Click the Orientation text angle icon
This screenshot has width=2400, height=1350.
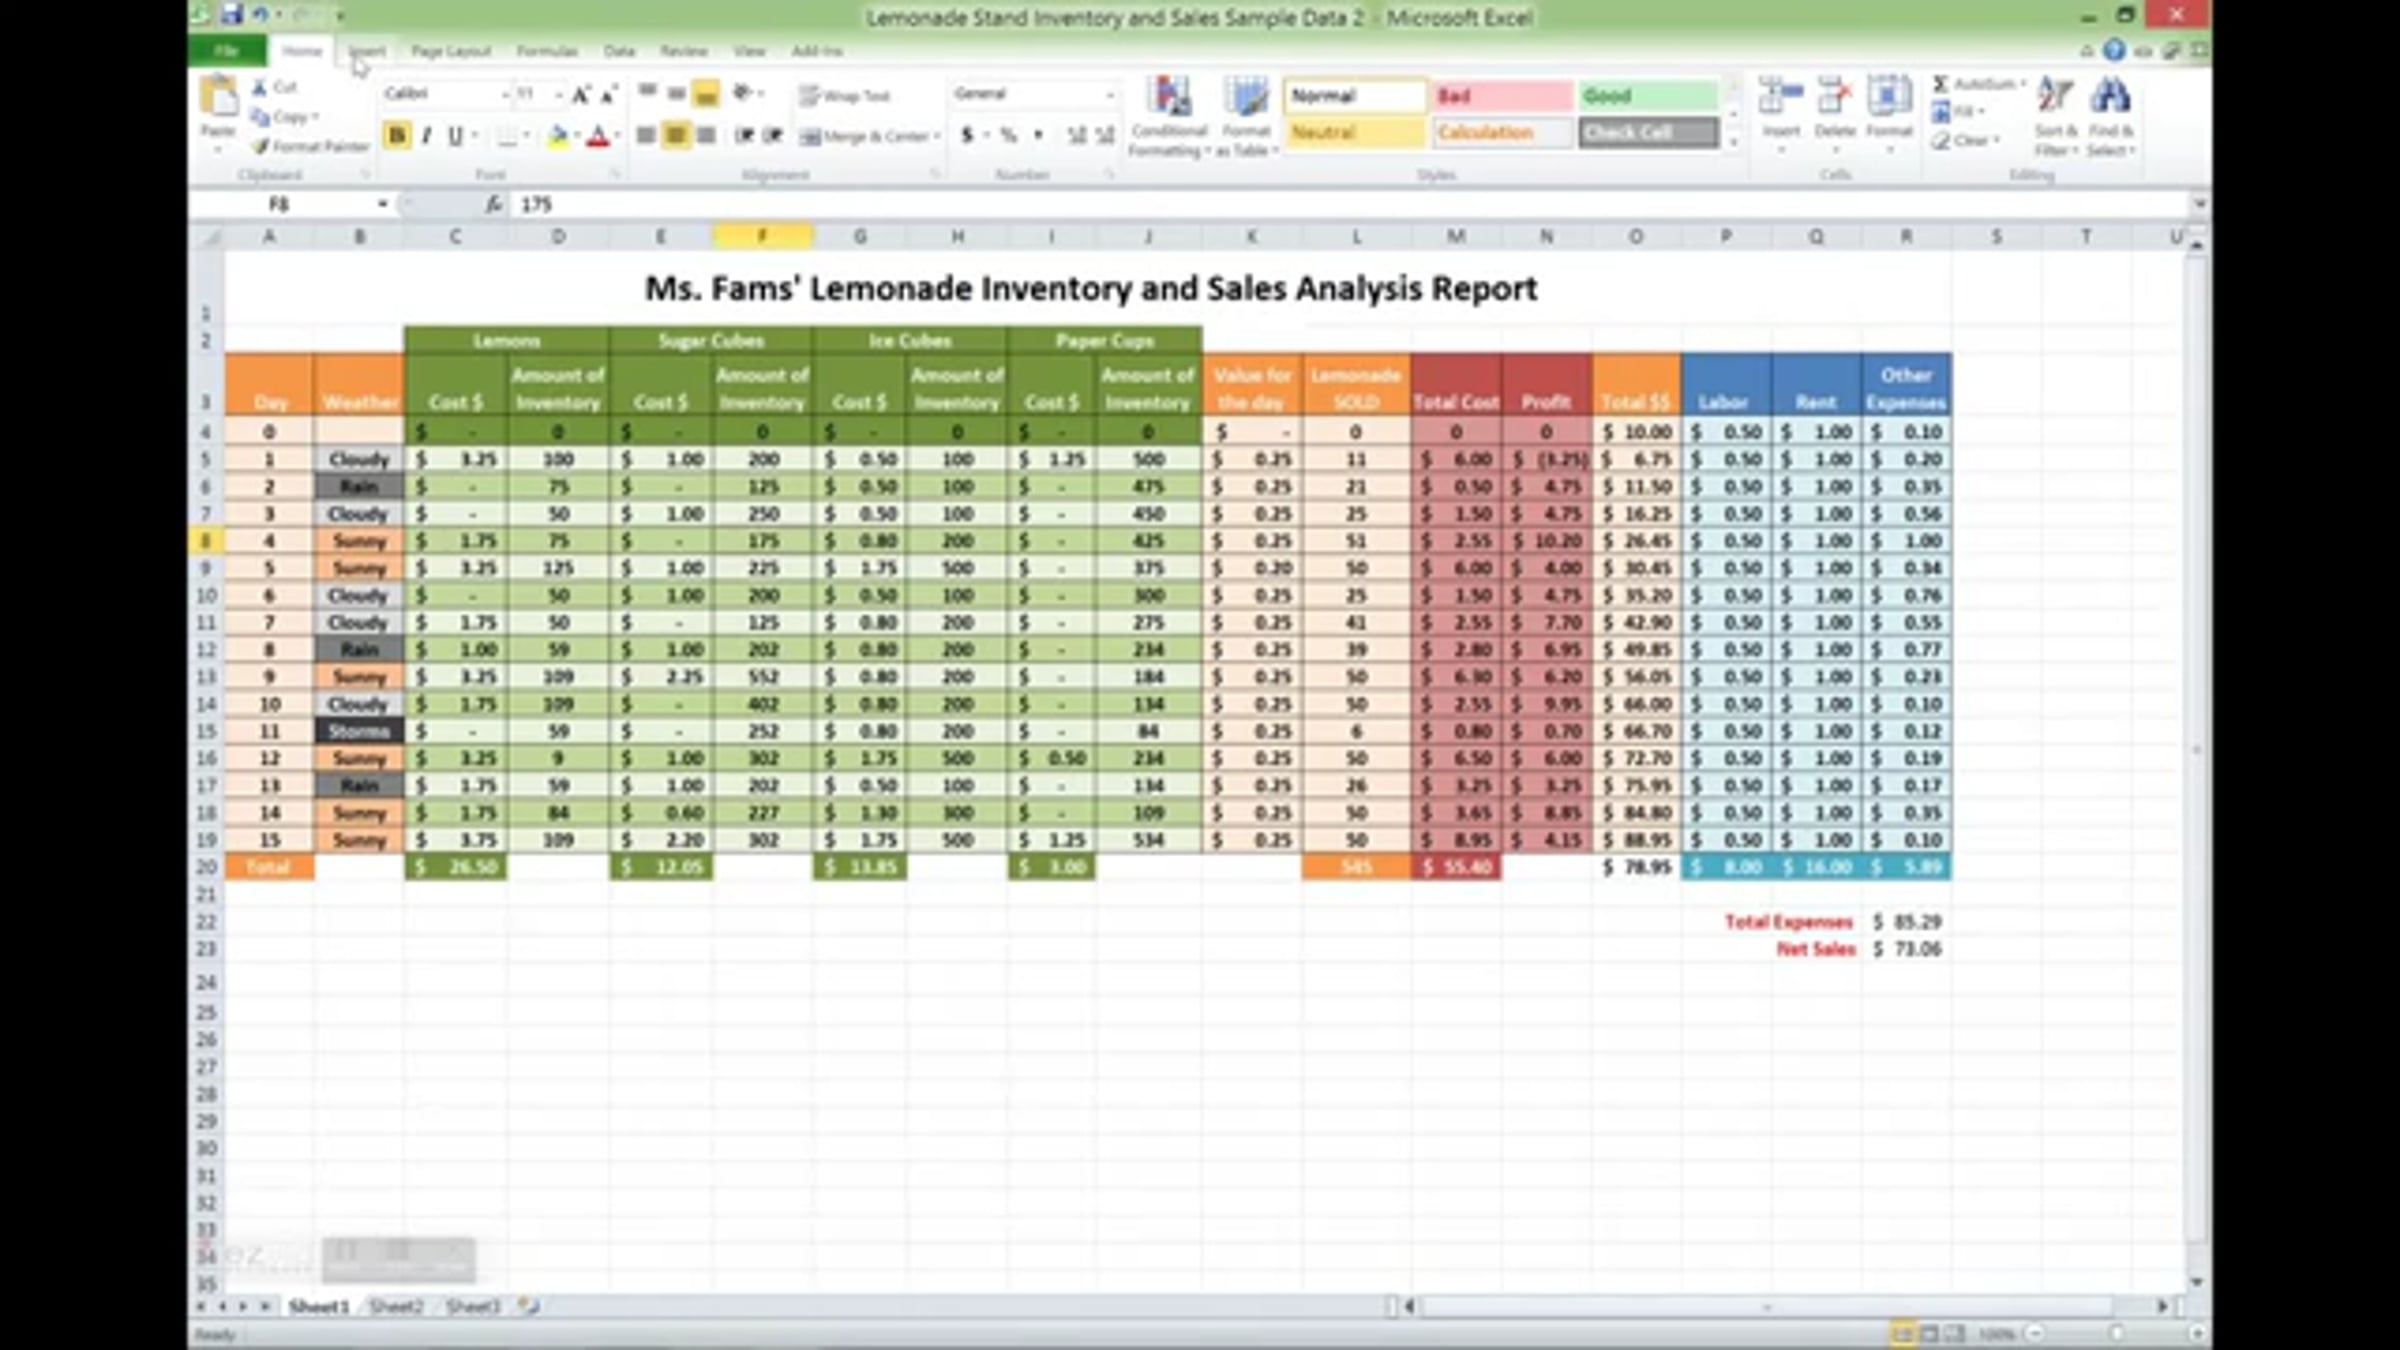click(x=742, y=94)
